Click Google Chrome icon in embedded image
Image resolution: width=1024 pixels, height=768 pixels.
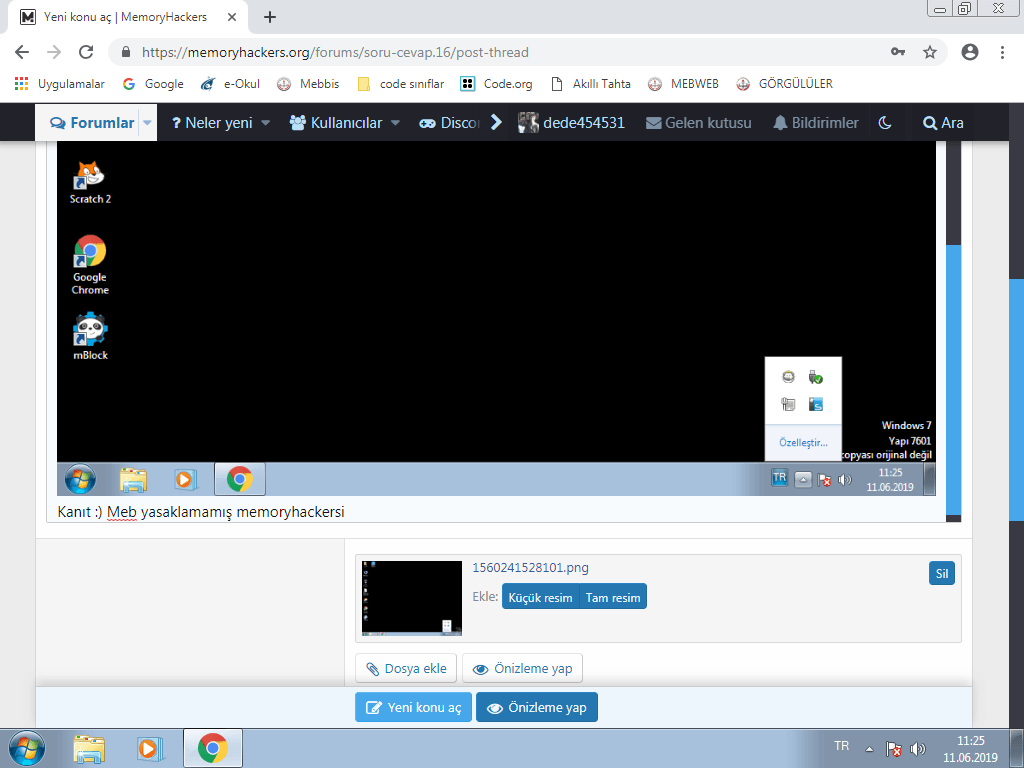[x=90, y=265]
